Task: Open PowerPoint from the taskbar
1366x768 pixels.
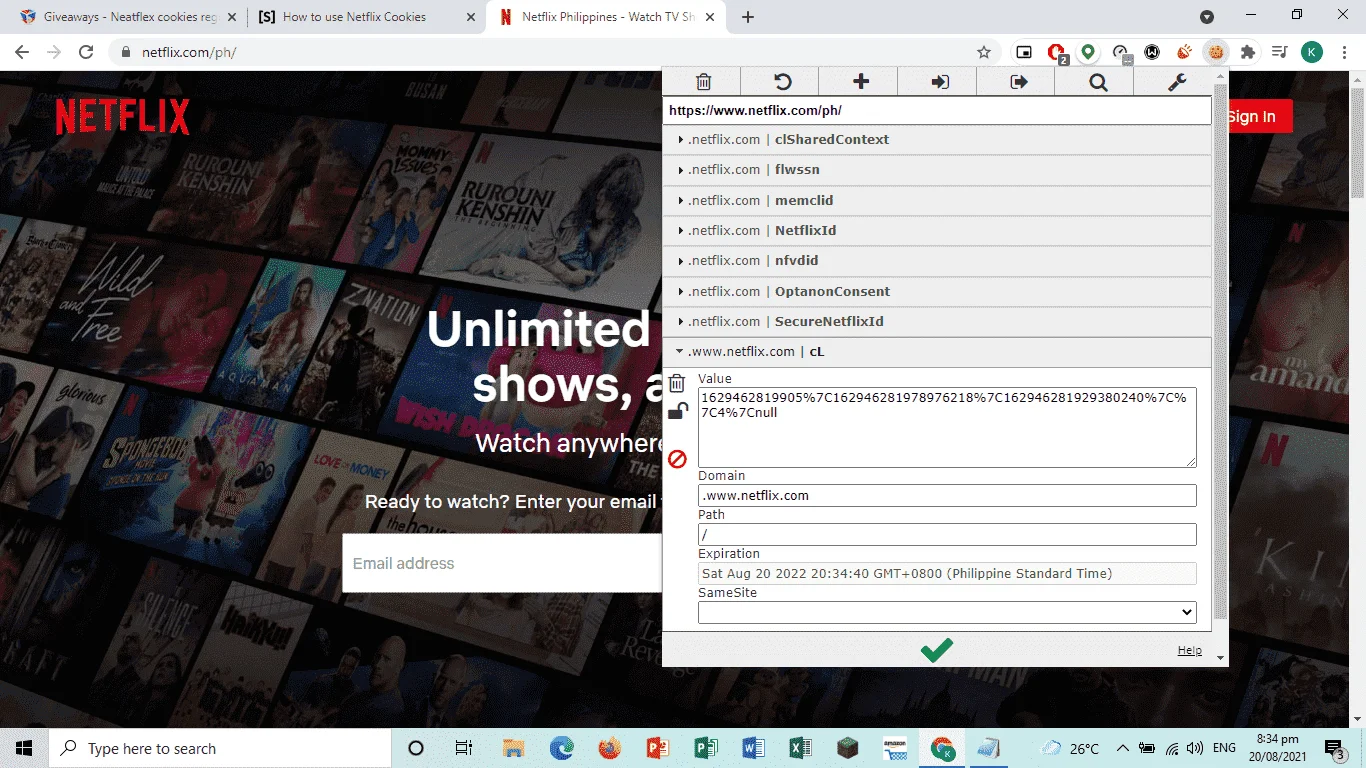Action: pyautogui.click(x=657, y=748)
